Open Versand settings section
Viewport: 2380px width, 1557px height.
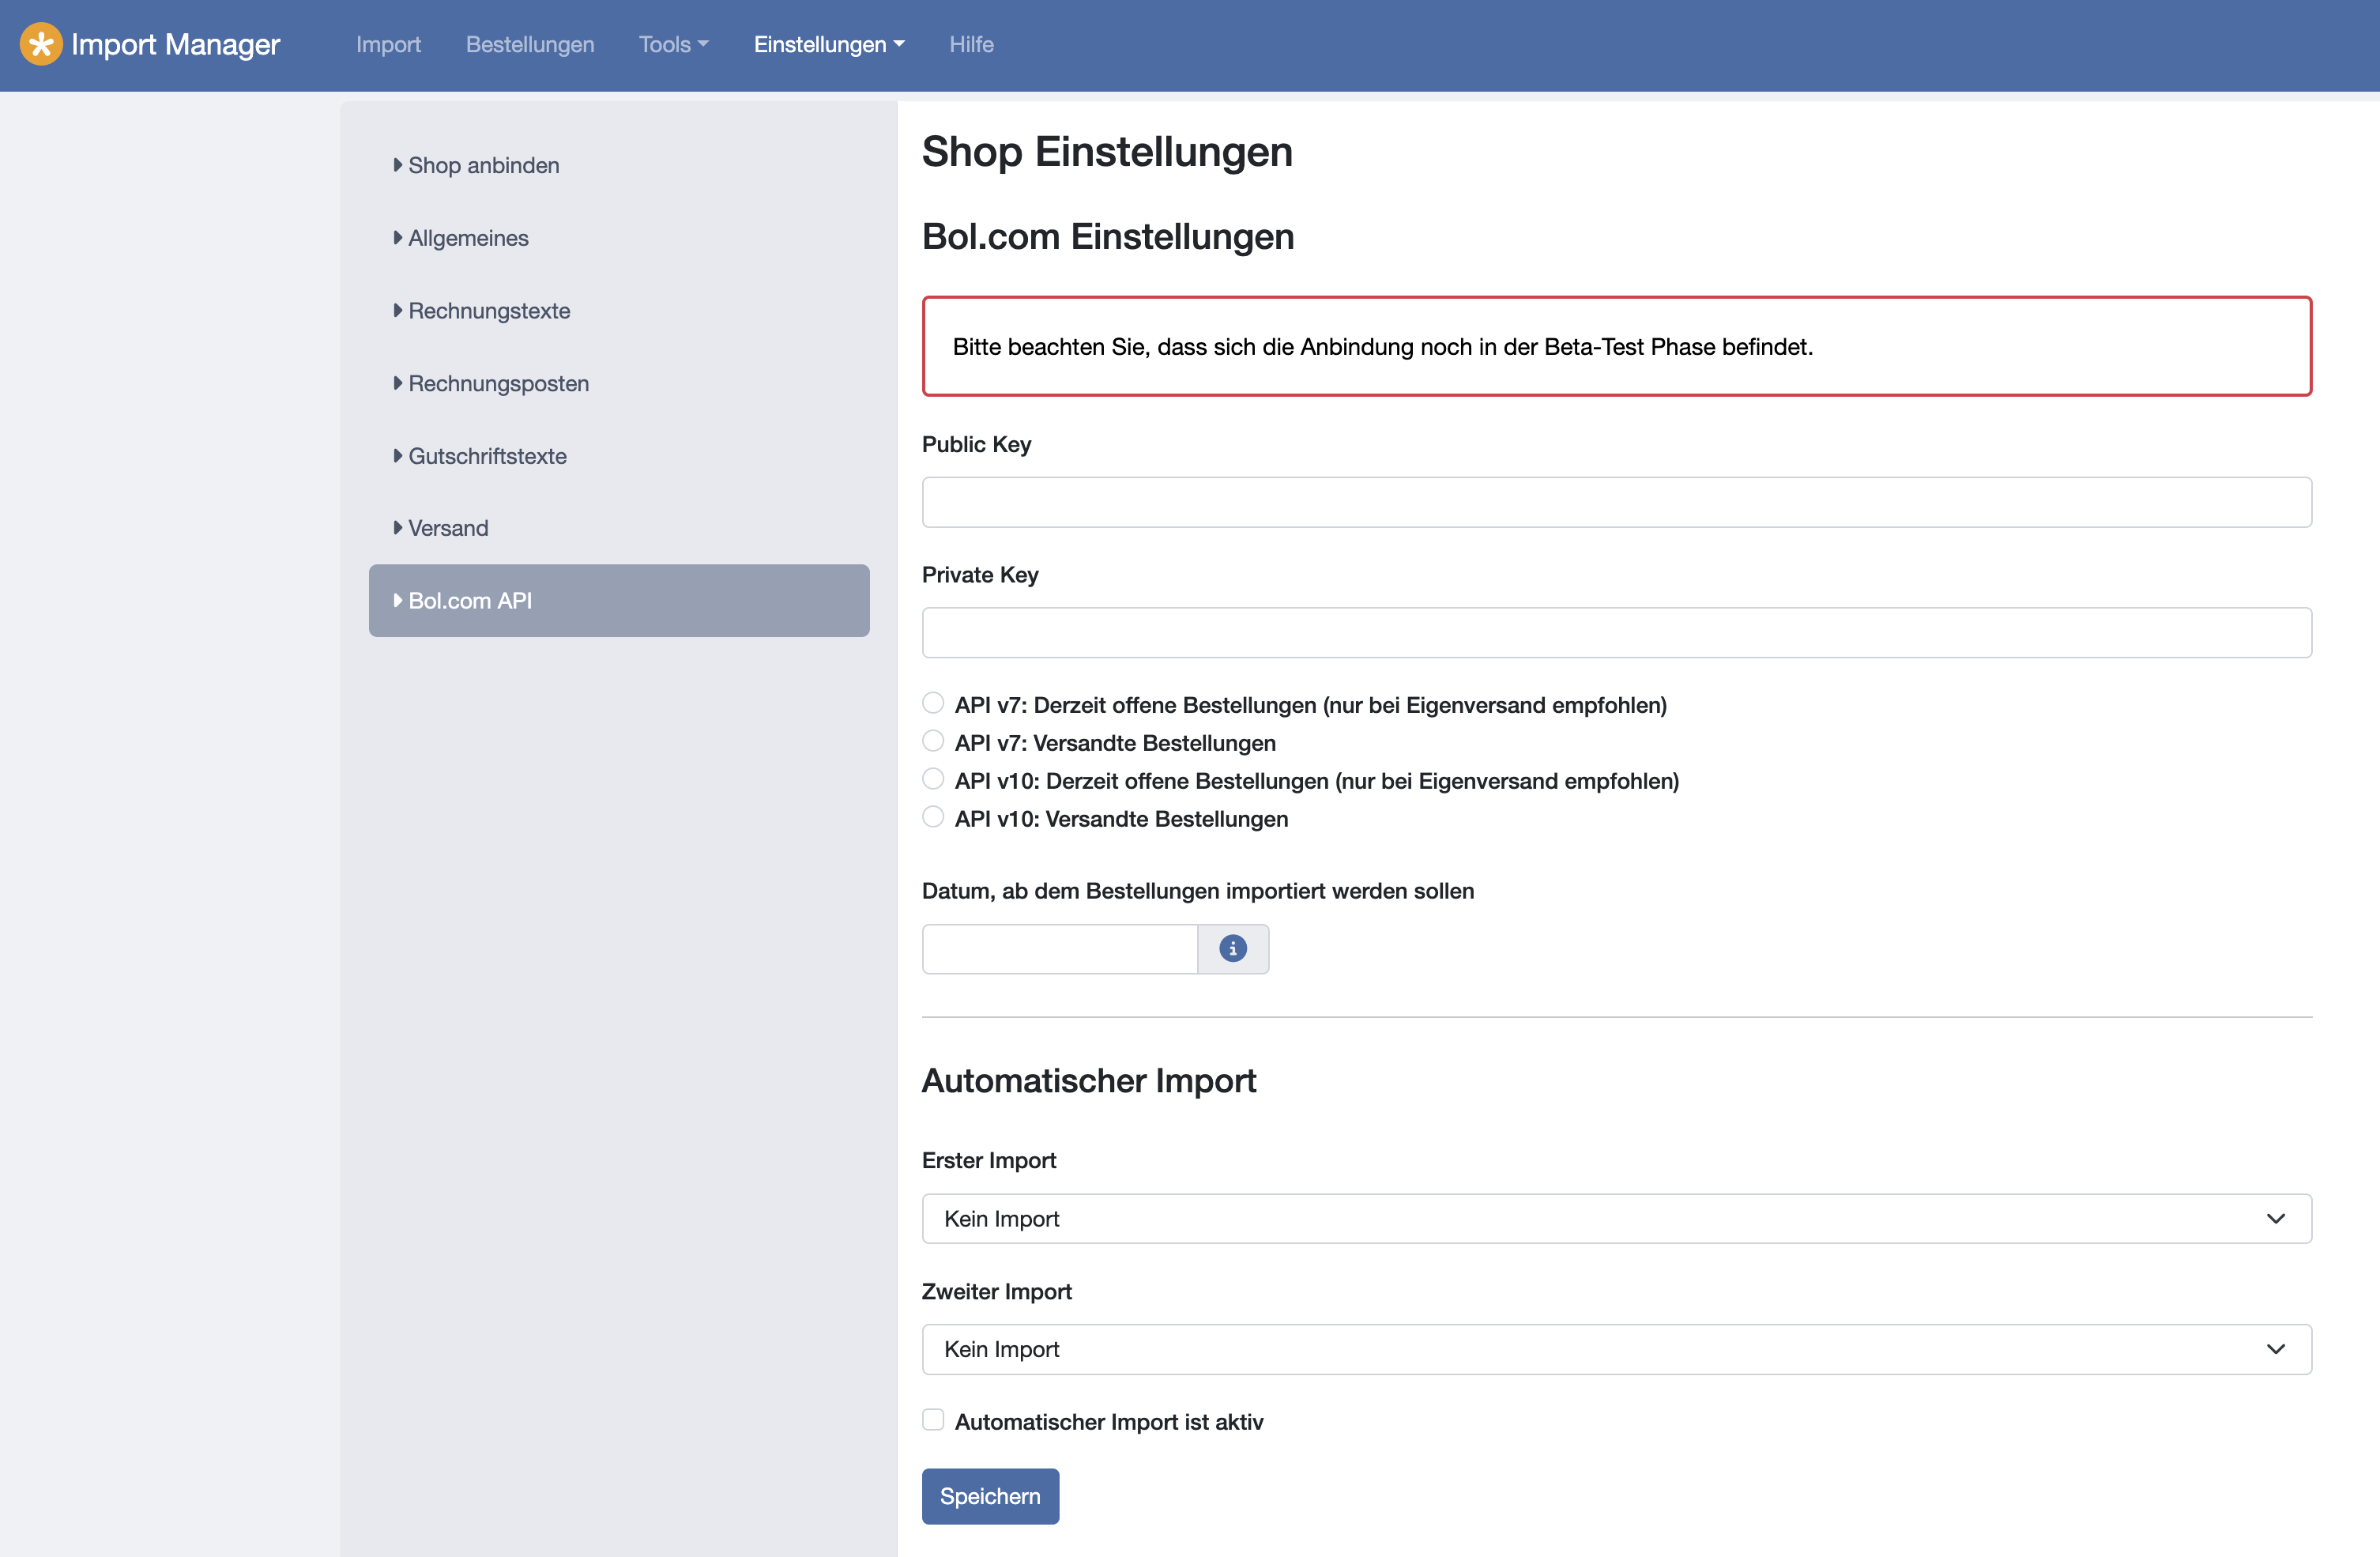tap(619, 528)
